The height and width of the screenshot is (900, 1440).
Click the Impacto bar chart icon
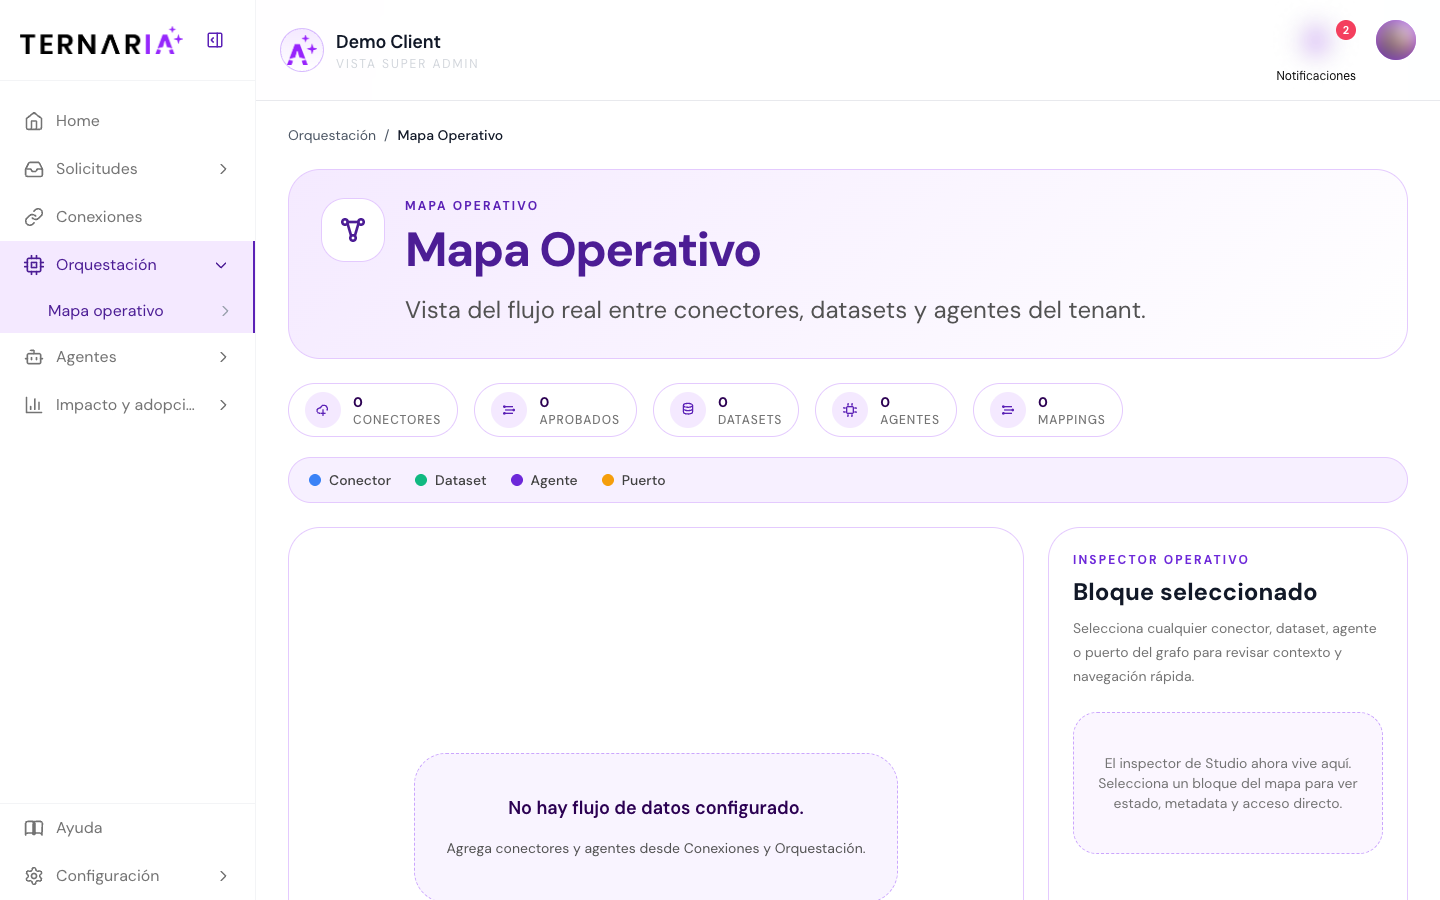point(34,405)
